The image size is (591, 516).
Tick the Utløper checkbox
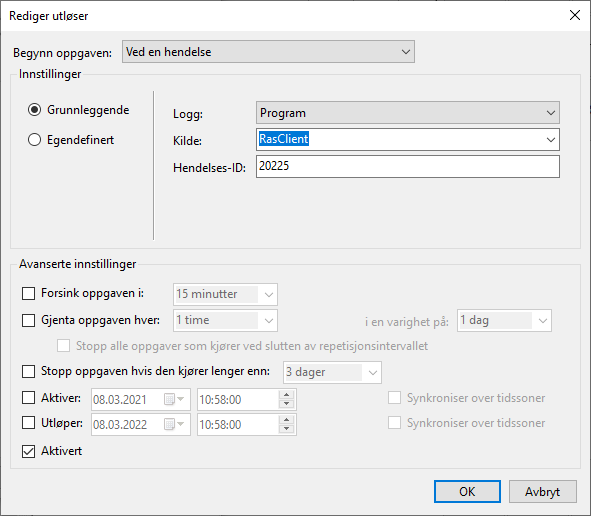(x=28, y=423)
